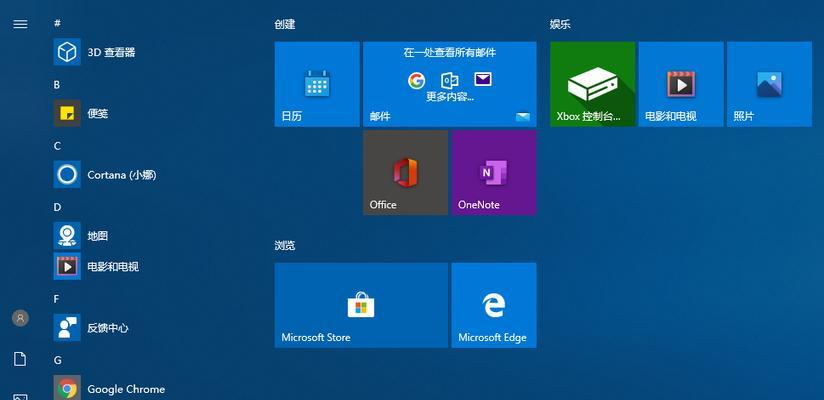Start Cortana (小娜) from the app list
Screen dimensions: 824x400
105,175
